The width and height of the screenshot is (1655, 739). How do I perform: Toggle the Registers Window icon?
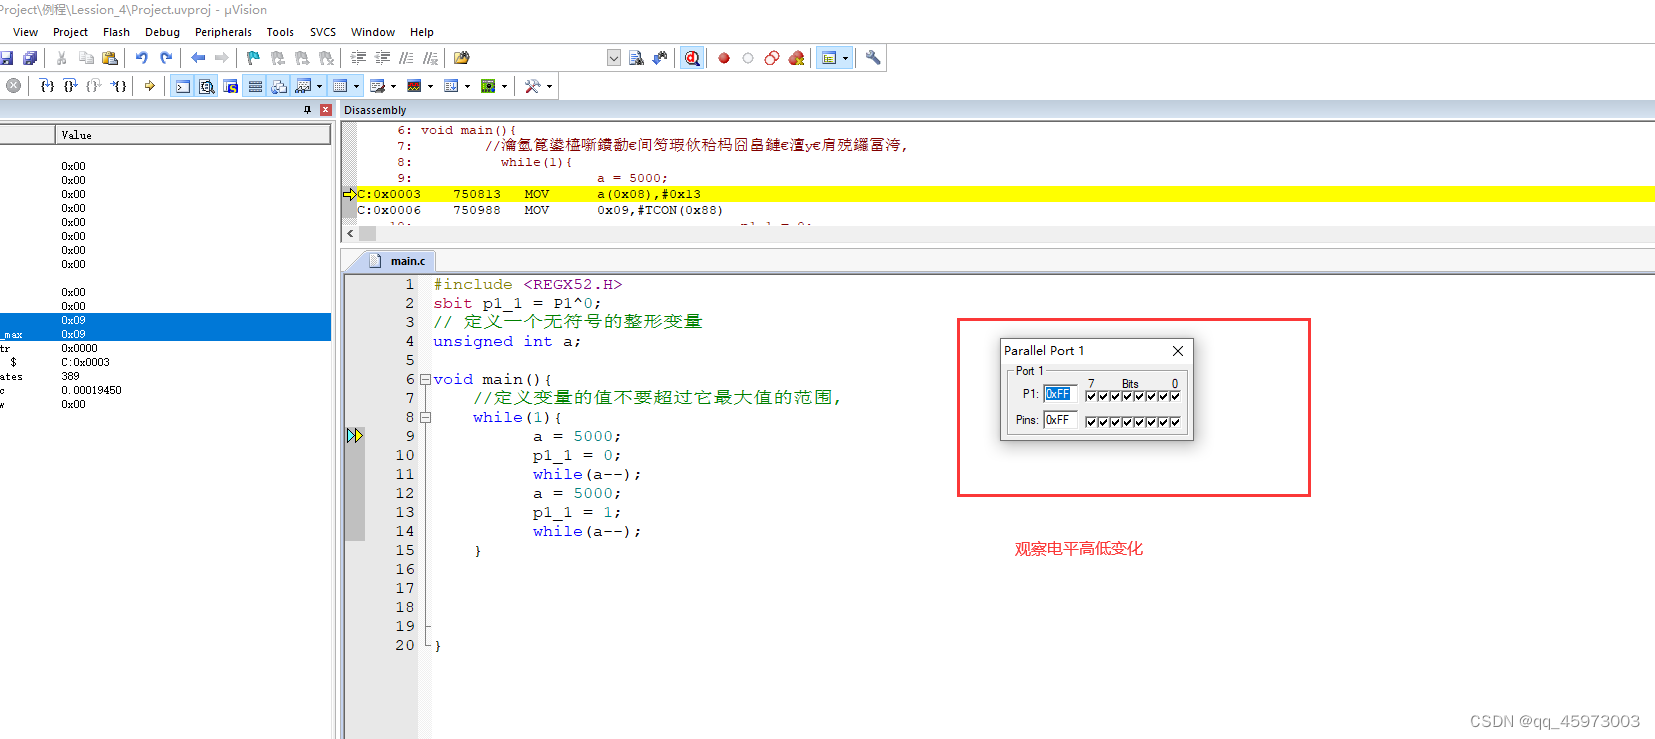[255, 86]
